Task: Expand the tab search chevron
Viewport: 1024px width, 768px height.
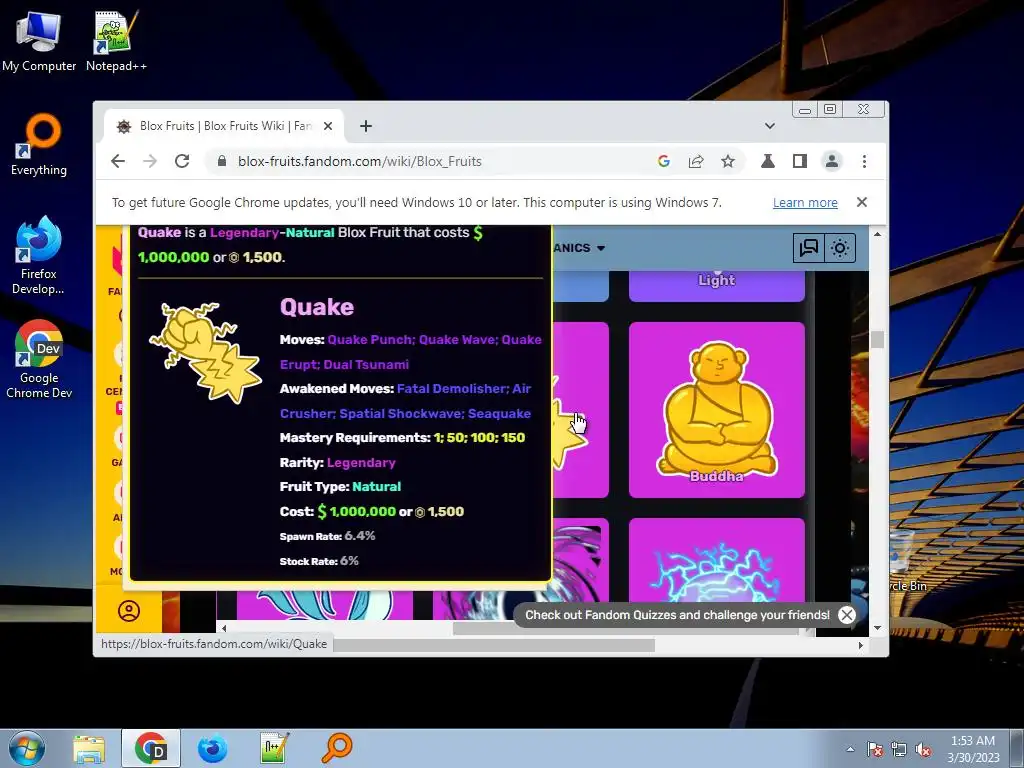Action: tap(770, 126)
